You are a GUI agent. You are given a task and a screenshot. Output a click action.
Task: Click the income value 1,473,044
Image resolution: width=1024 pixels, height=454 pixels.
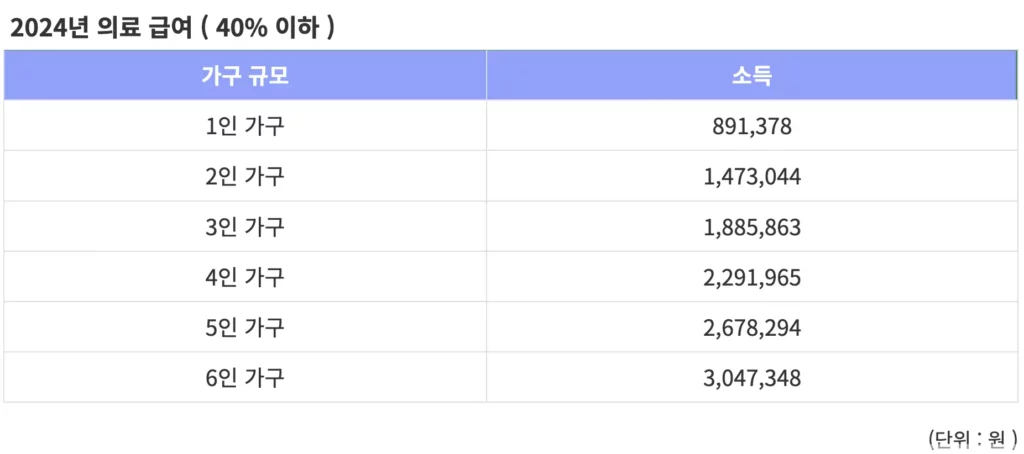752,176
